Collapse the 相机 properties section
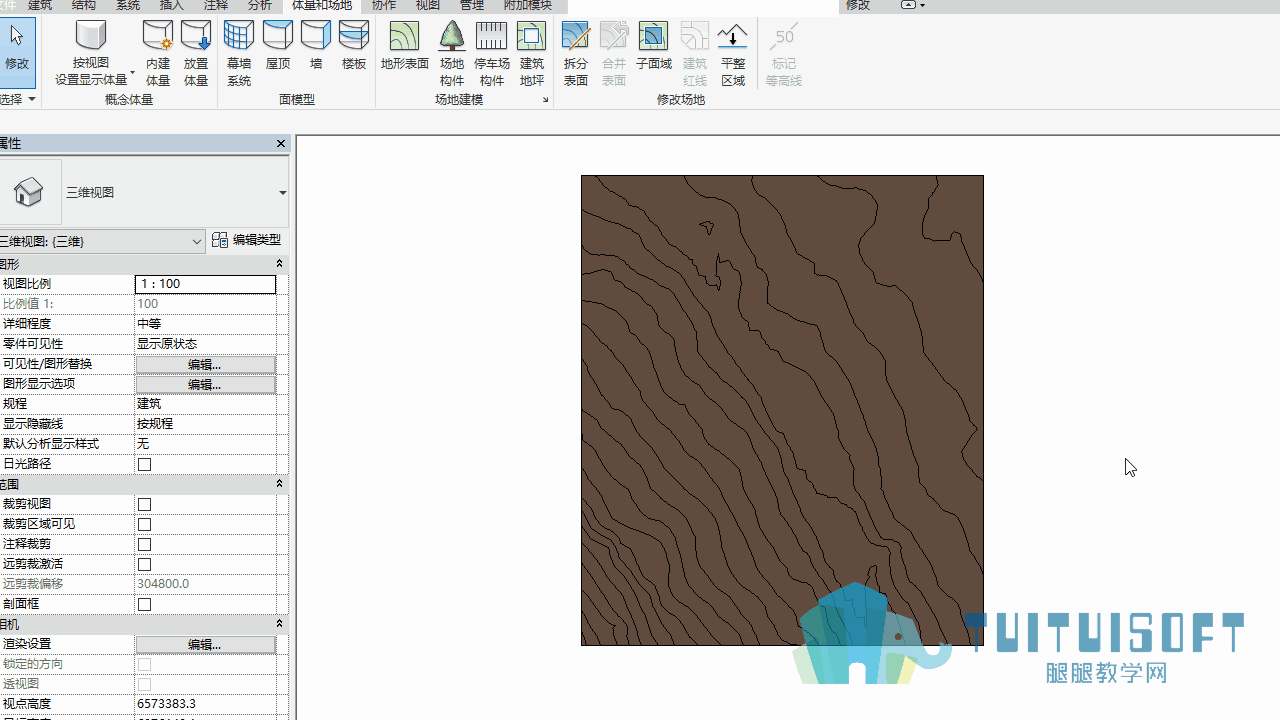The width and height of the screenshot is (1280, 720). [x=279, y=624]
